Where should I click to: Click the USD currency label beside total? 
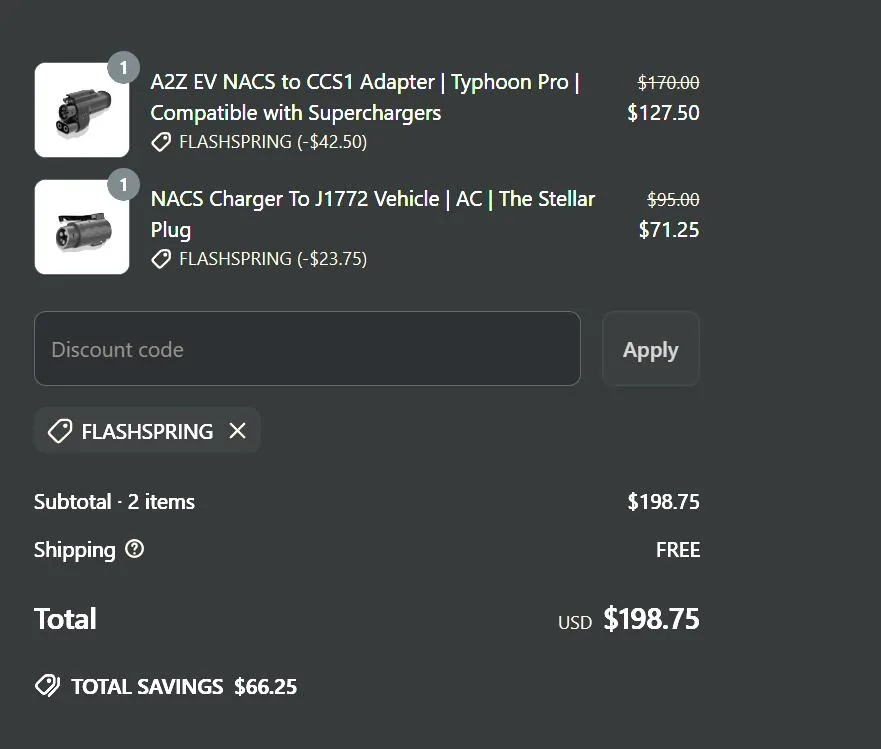575,622
